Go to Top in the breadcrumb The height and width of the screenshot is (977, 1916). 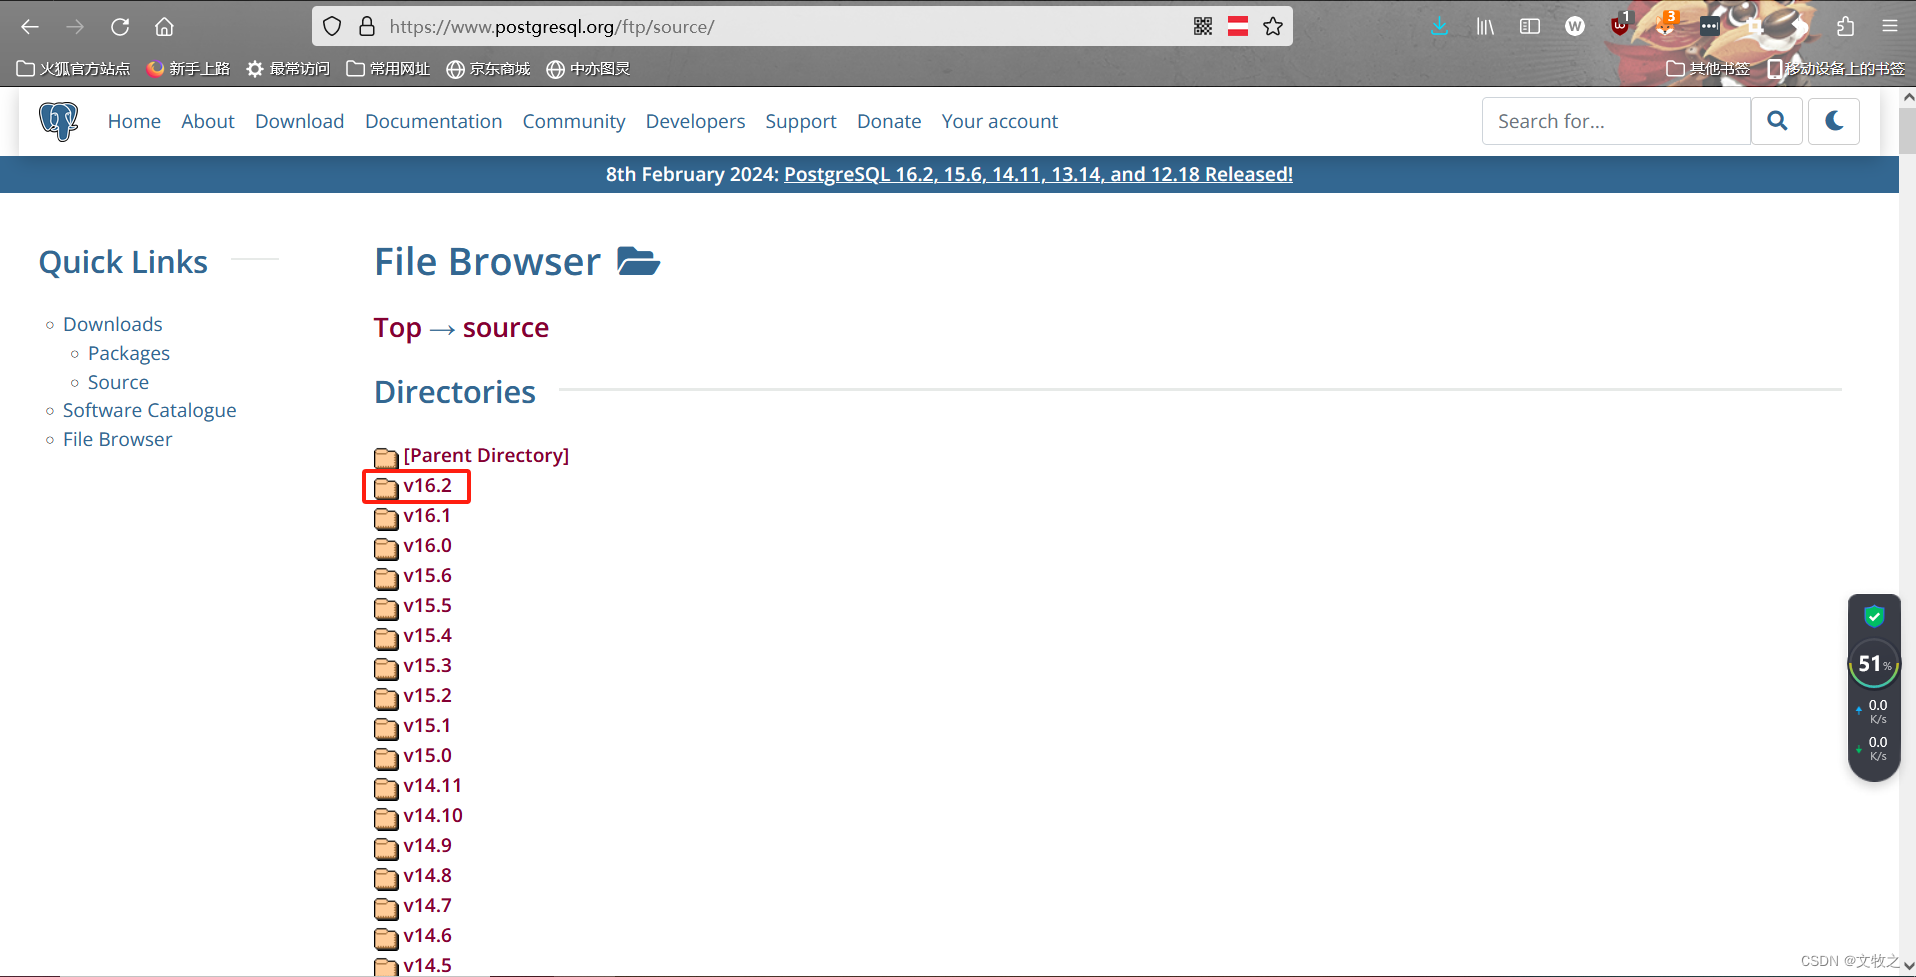(x=397, y=328)
